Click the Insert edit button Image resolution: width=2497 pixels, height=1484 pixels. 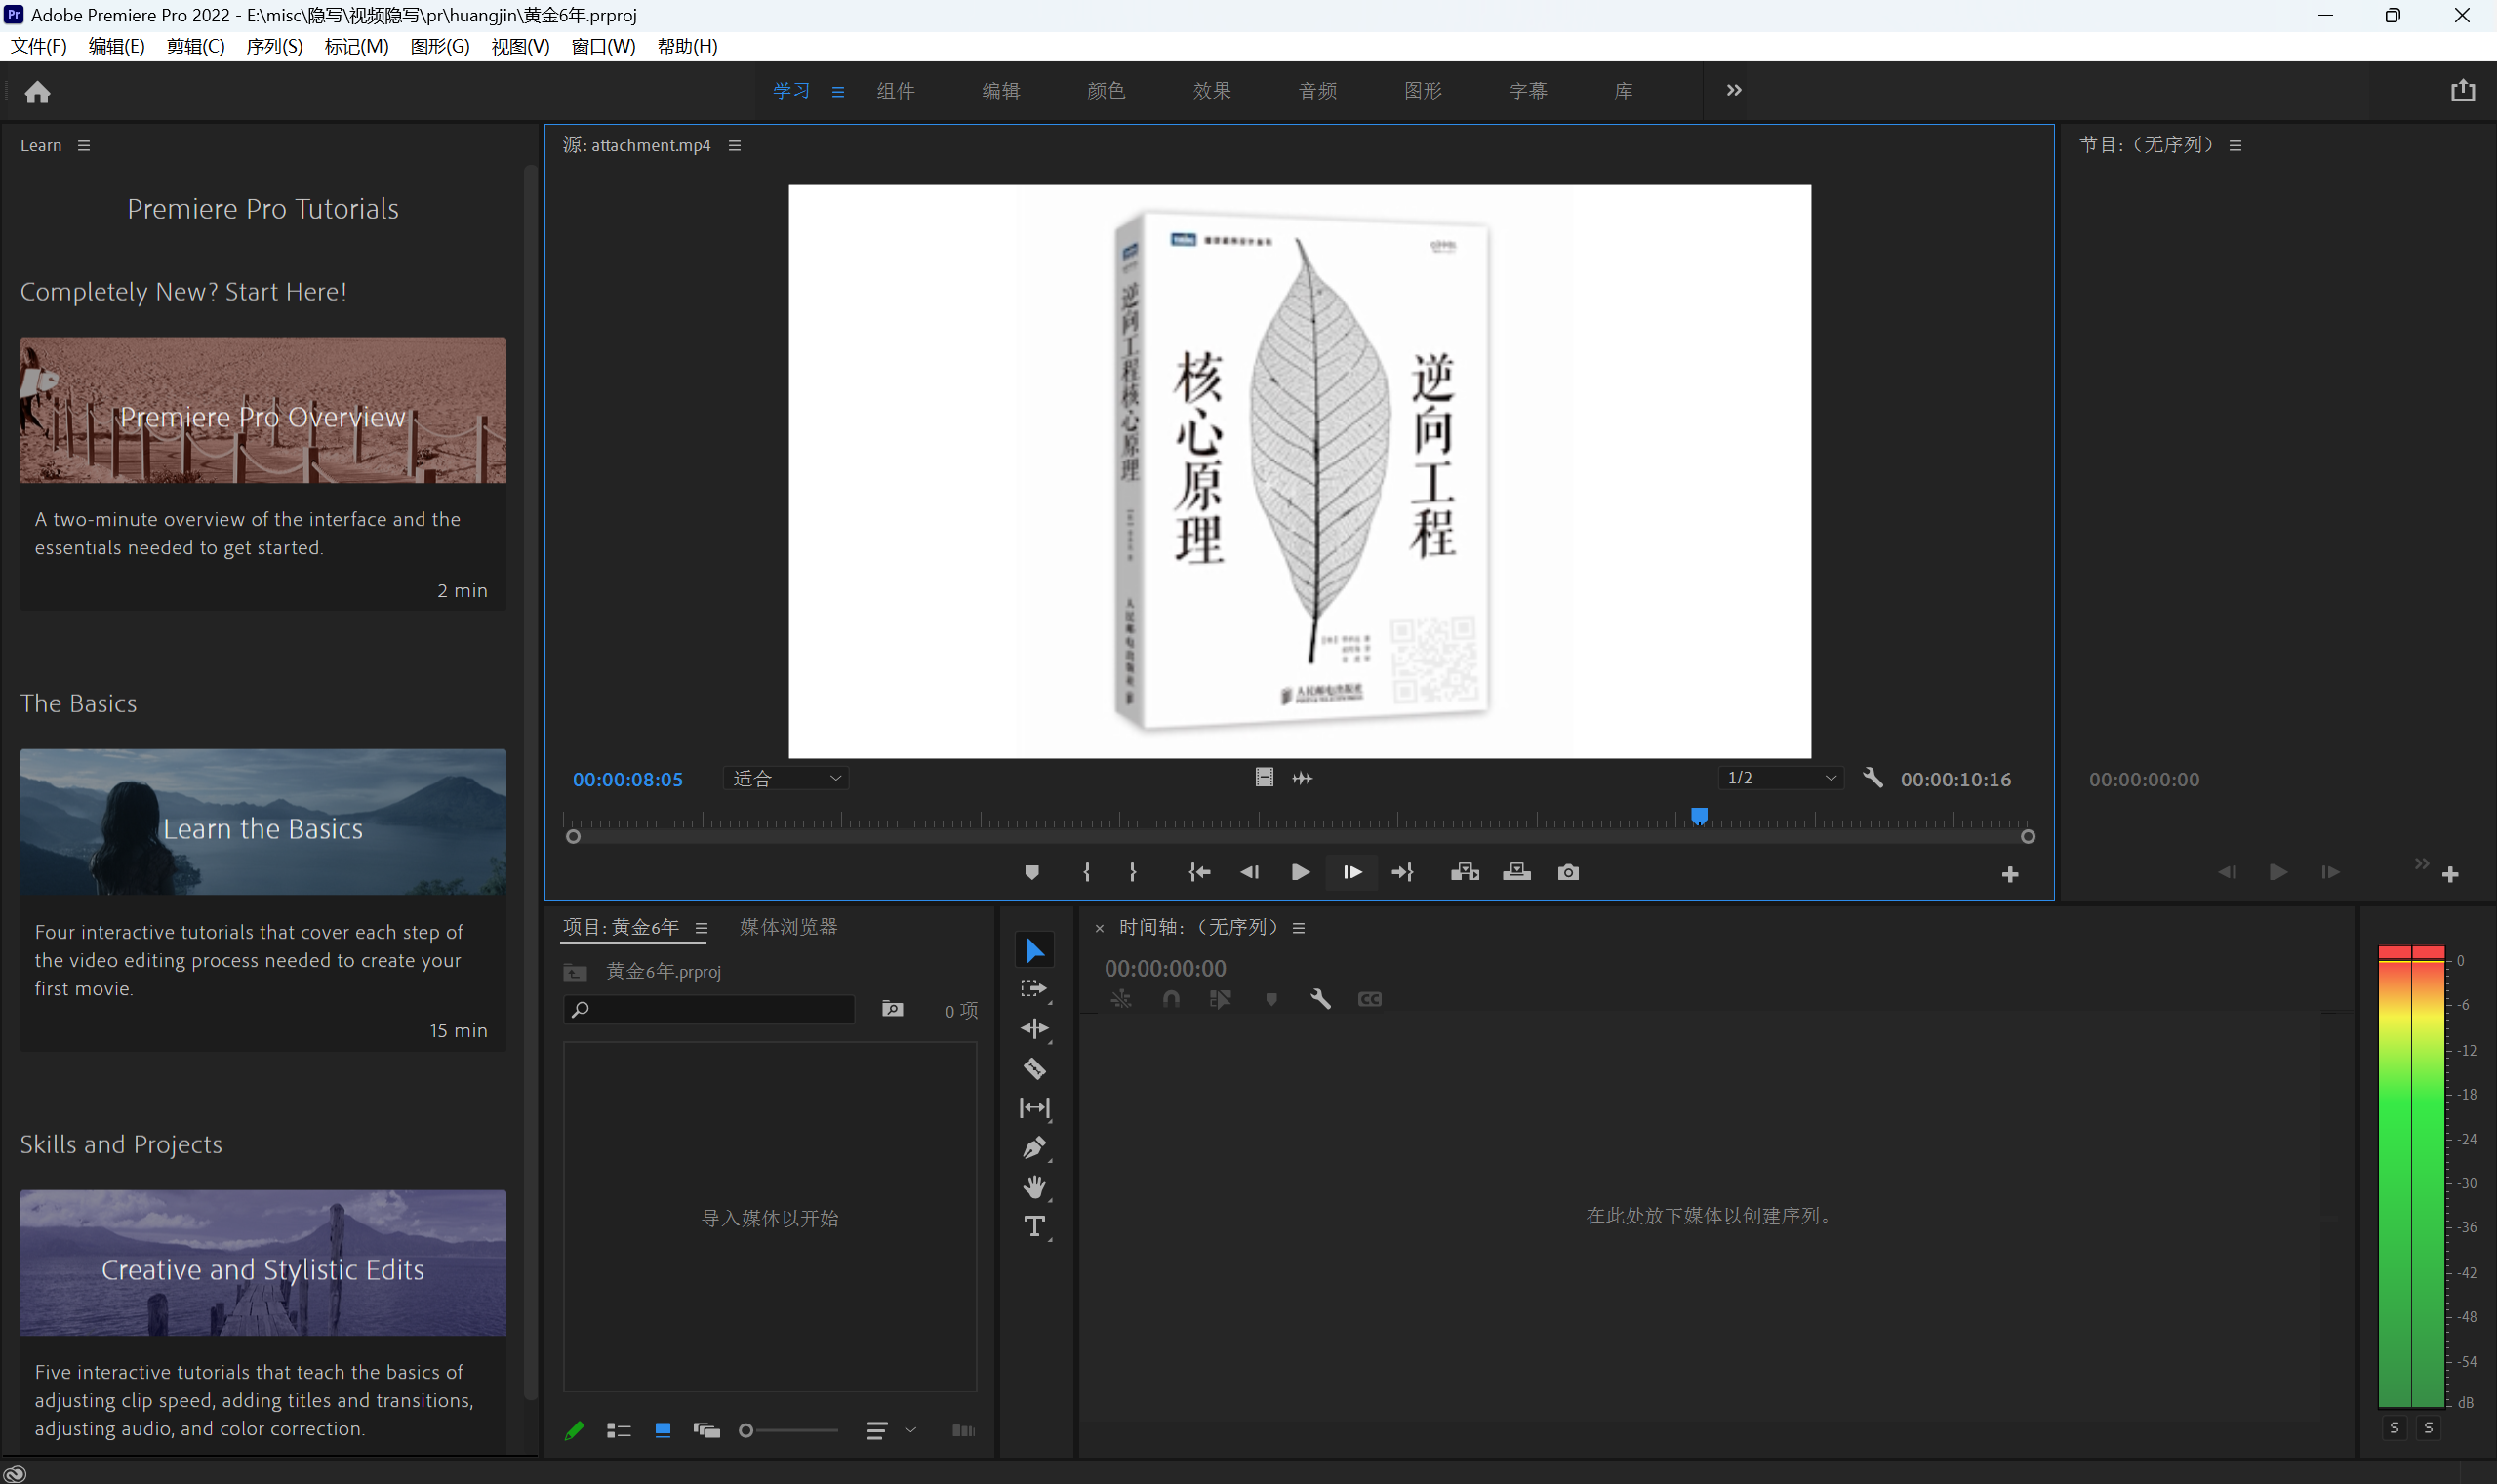pyautogui.click(x=1465, y=873)
